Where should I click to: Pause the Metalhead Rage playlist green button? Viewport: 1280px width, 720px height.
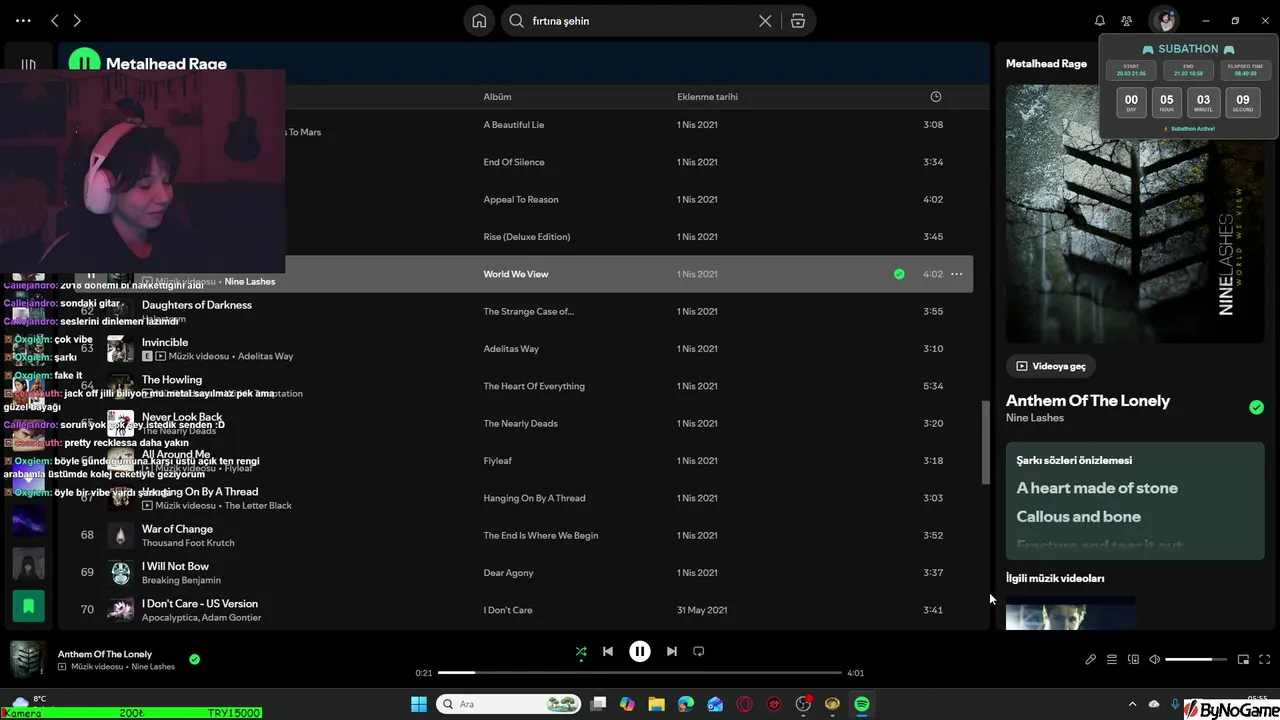84,63
